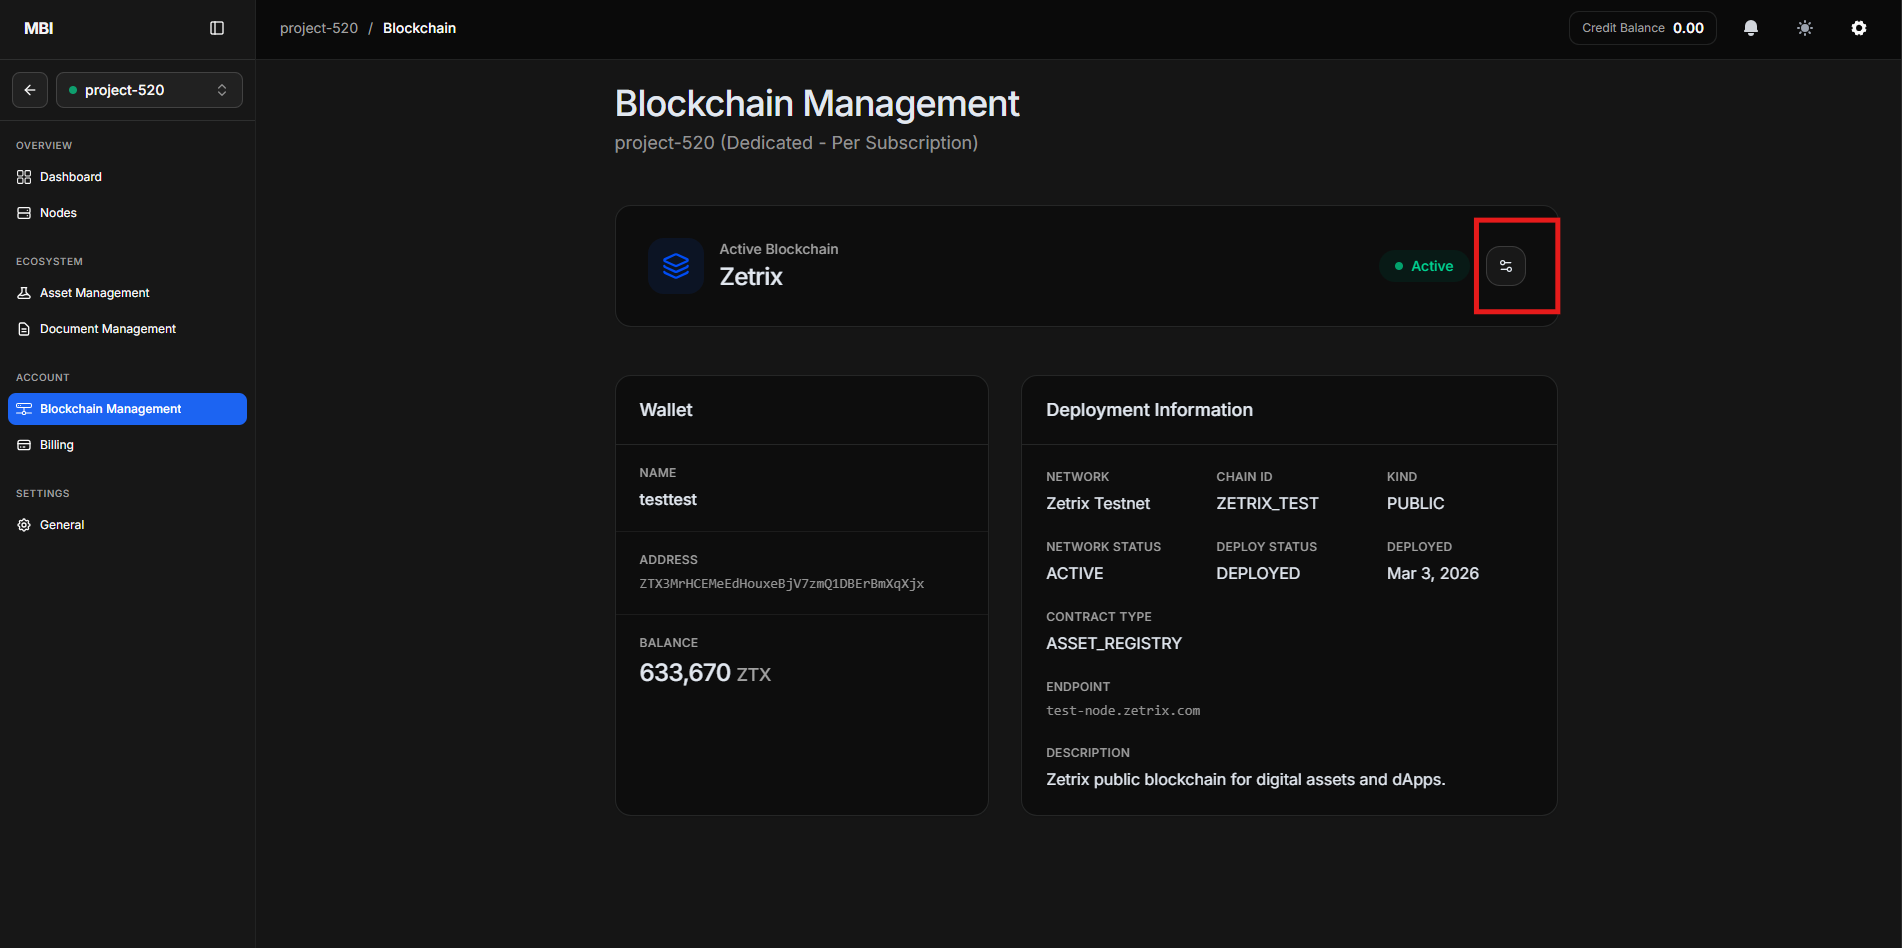Open blockchain configuration sliders button
The width and height of the screenshot is (1902, 948).
(x=1505, y=266)
